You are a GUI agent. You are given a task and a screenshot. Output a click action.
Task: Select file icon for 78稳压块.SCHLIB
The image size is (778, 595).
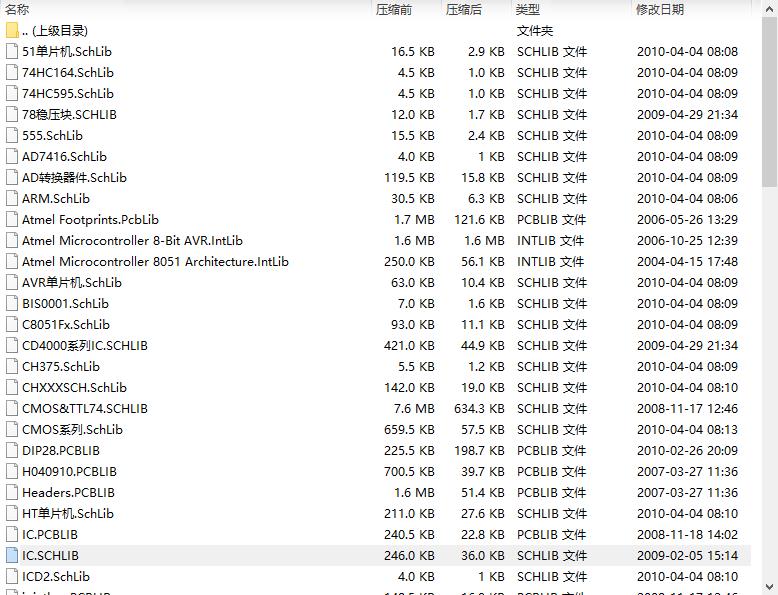(x=12, y=115)
